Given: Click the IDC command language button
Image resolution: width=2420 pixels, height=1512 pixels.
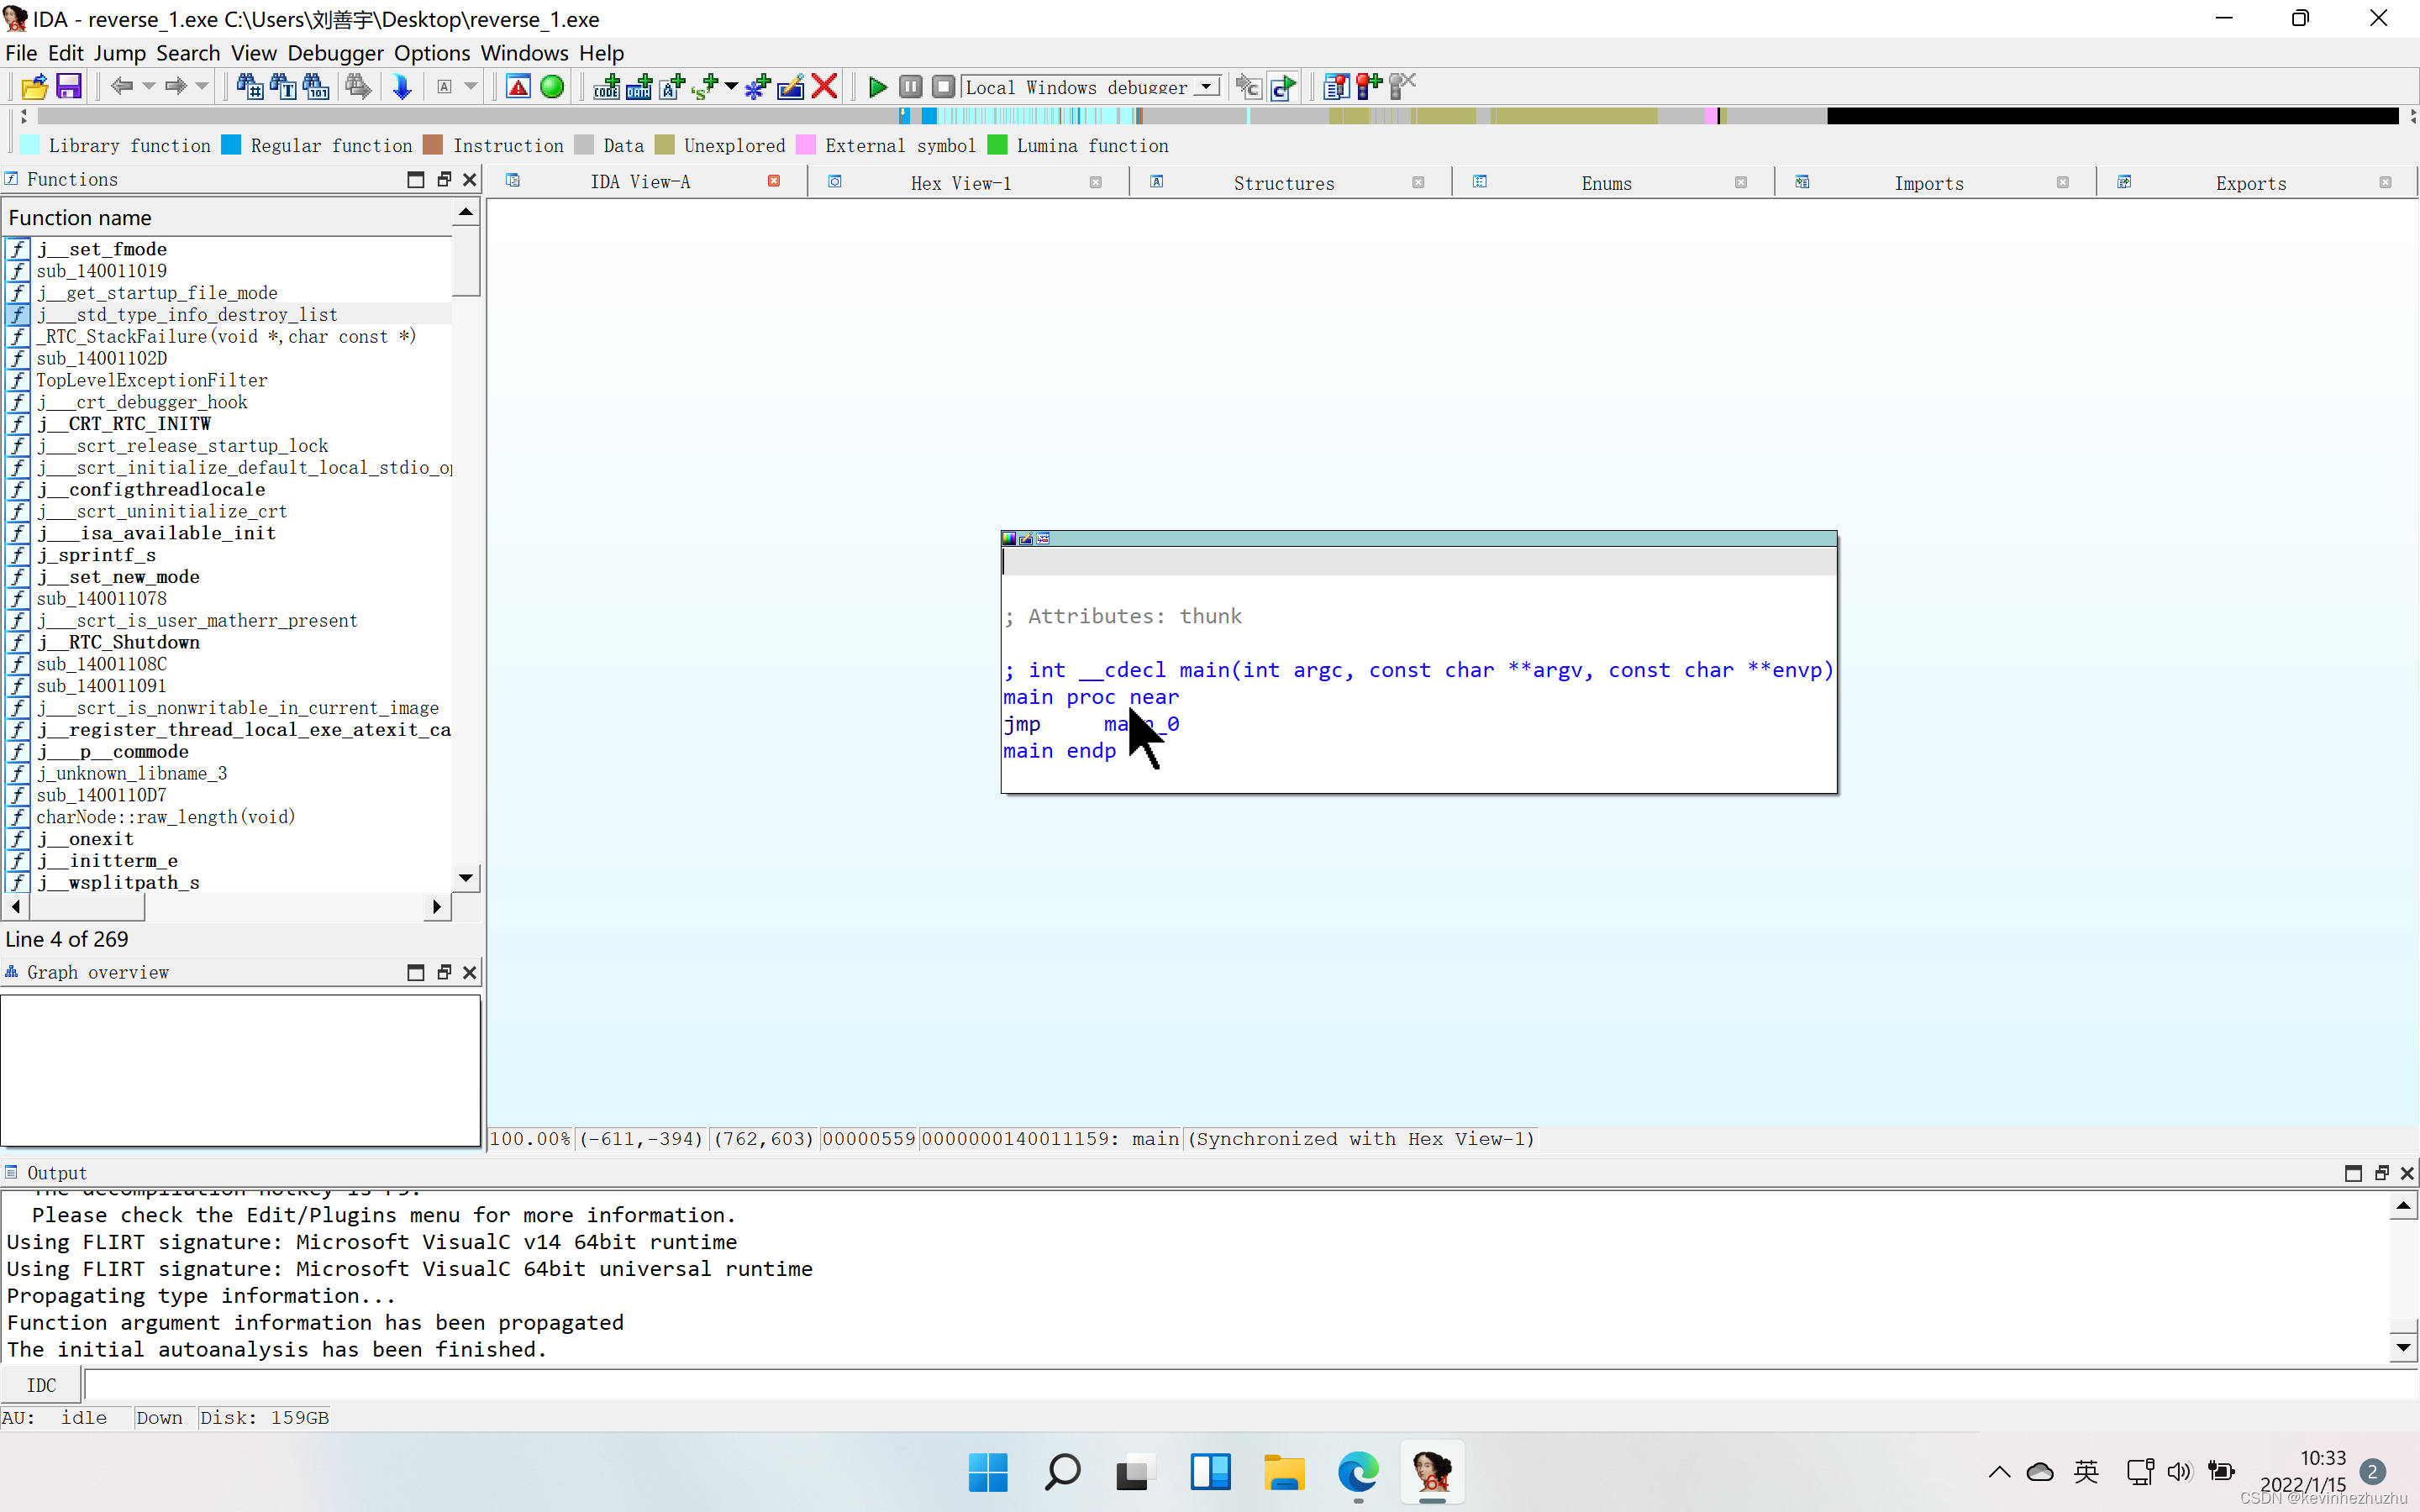Looking at the screenshot, I should click(41, 1385).
